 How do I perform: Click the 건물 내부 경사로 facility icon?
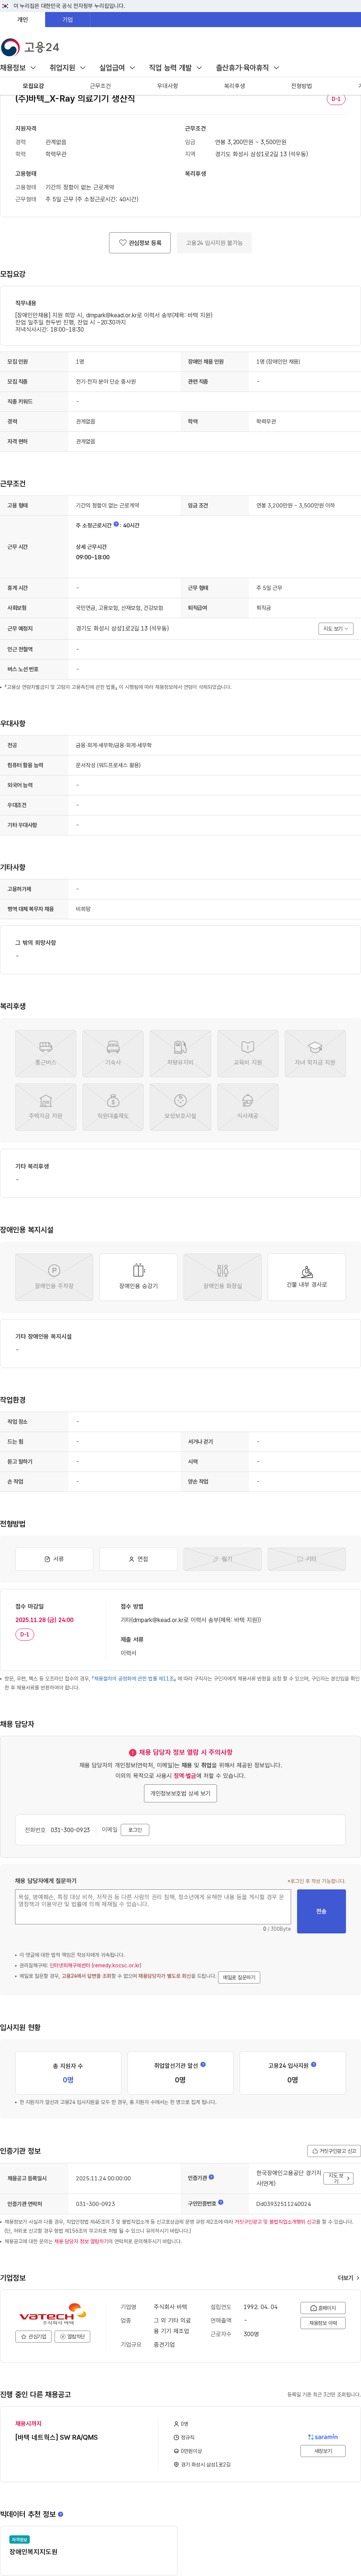coord(307,1277)
